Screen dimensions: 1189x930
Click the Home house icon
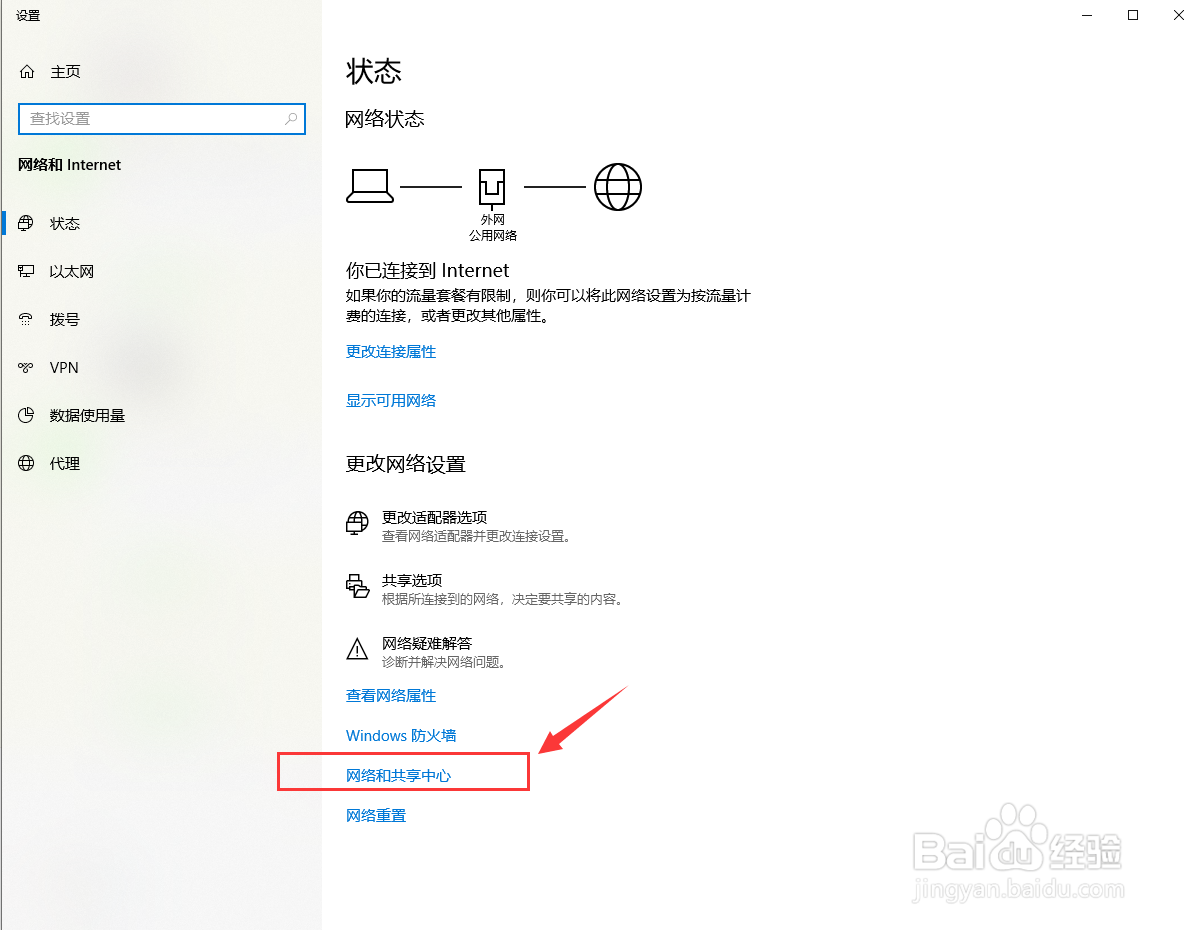pos(27,71)
